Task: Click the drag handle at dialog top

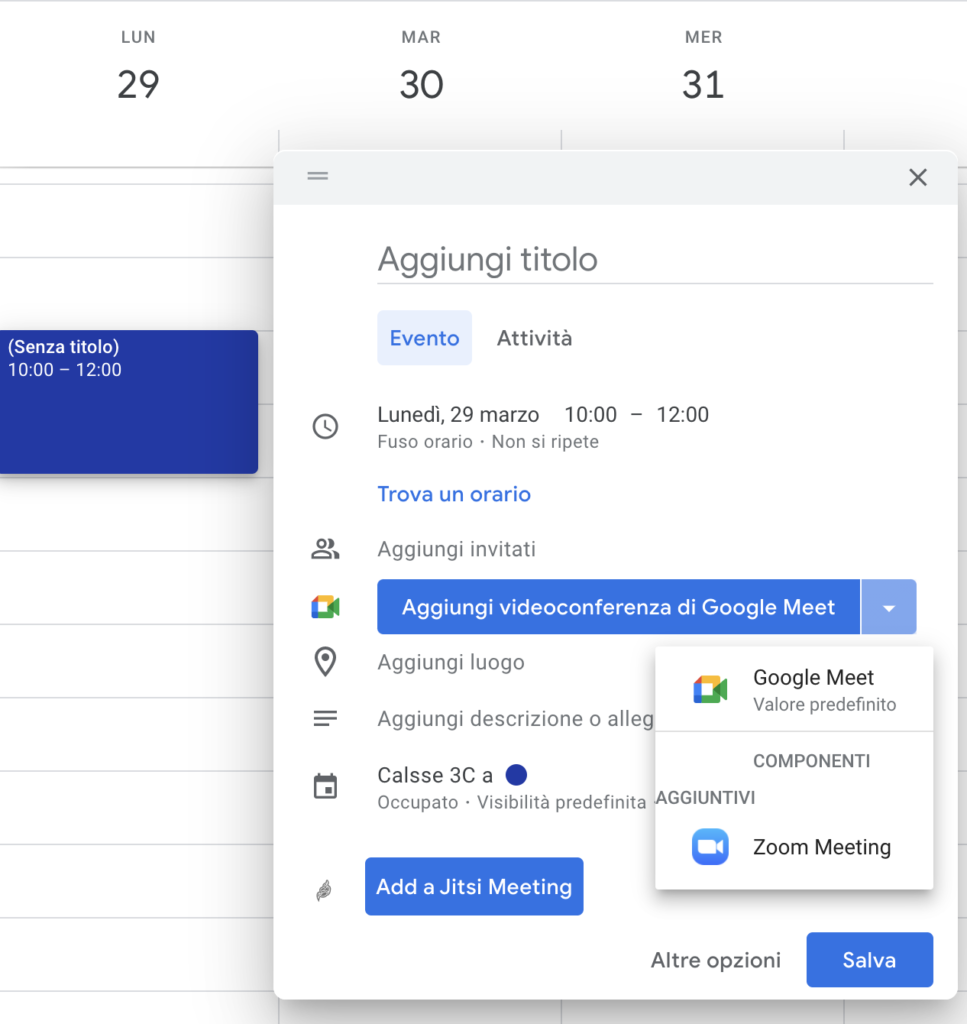Action: tap(318, 176)
